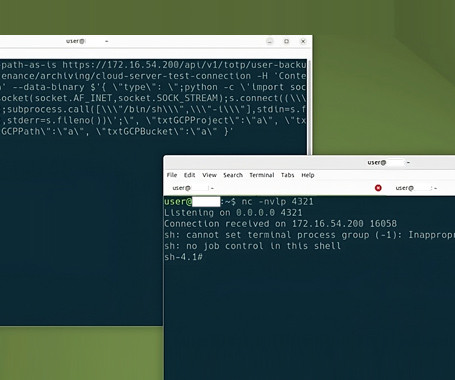Image resolution: width=455 pixels, height=380 pixels.
Task: Switch to the second user@ terminal tab
Action: 417,188
